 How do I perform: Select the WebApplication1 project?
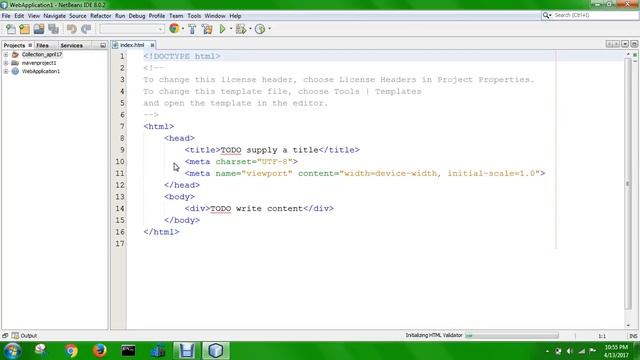[41, 71]
